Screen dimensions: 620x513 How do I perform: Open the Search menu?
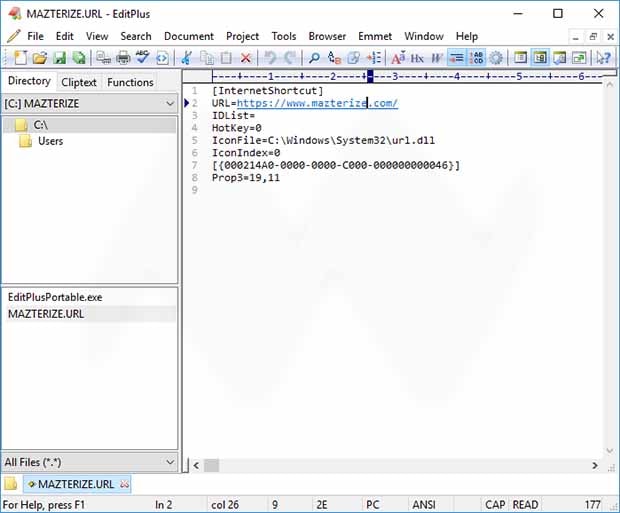(x=136, y=36)
